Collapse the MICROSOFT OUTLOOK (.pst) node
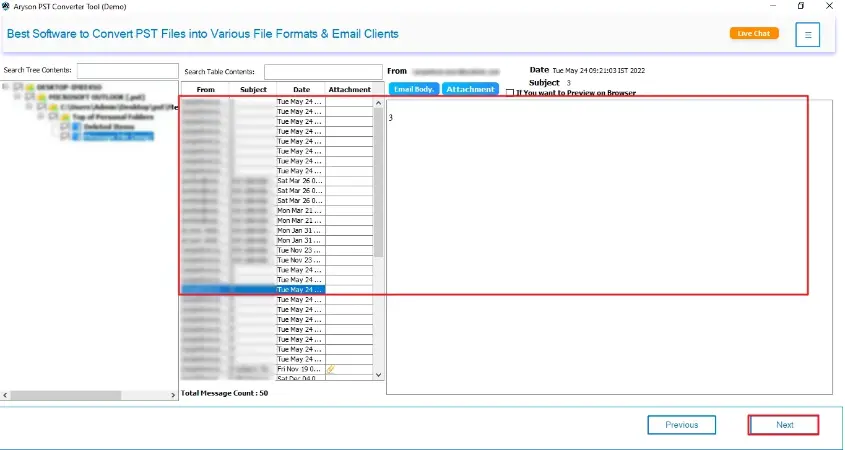845x450 pixels. pos(17,96)
